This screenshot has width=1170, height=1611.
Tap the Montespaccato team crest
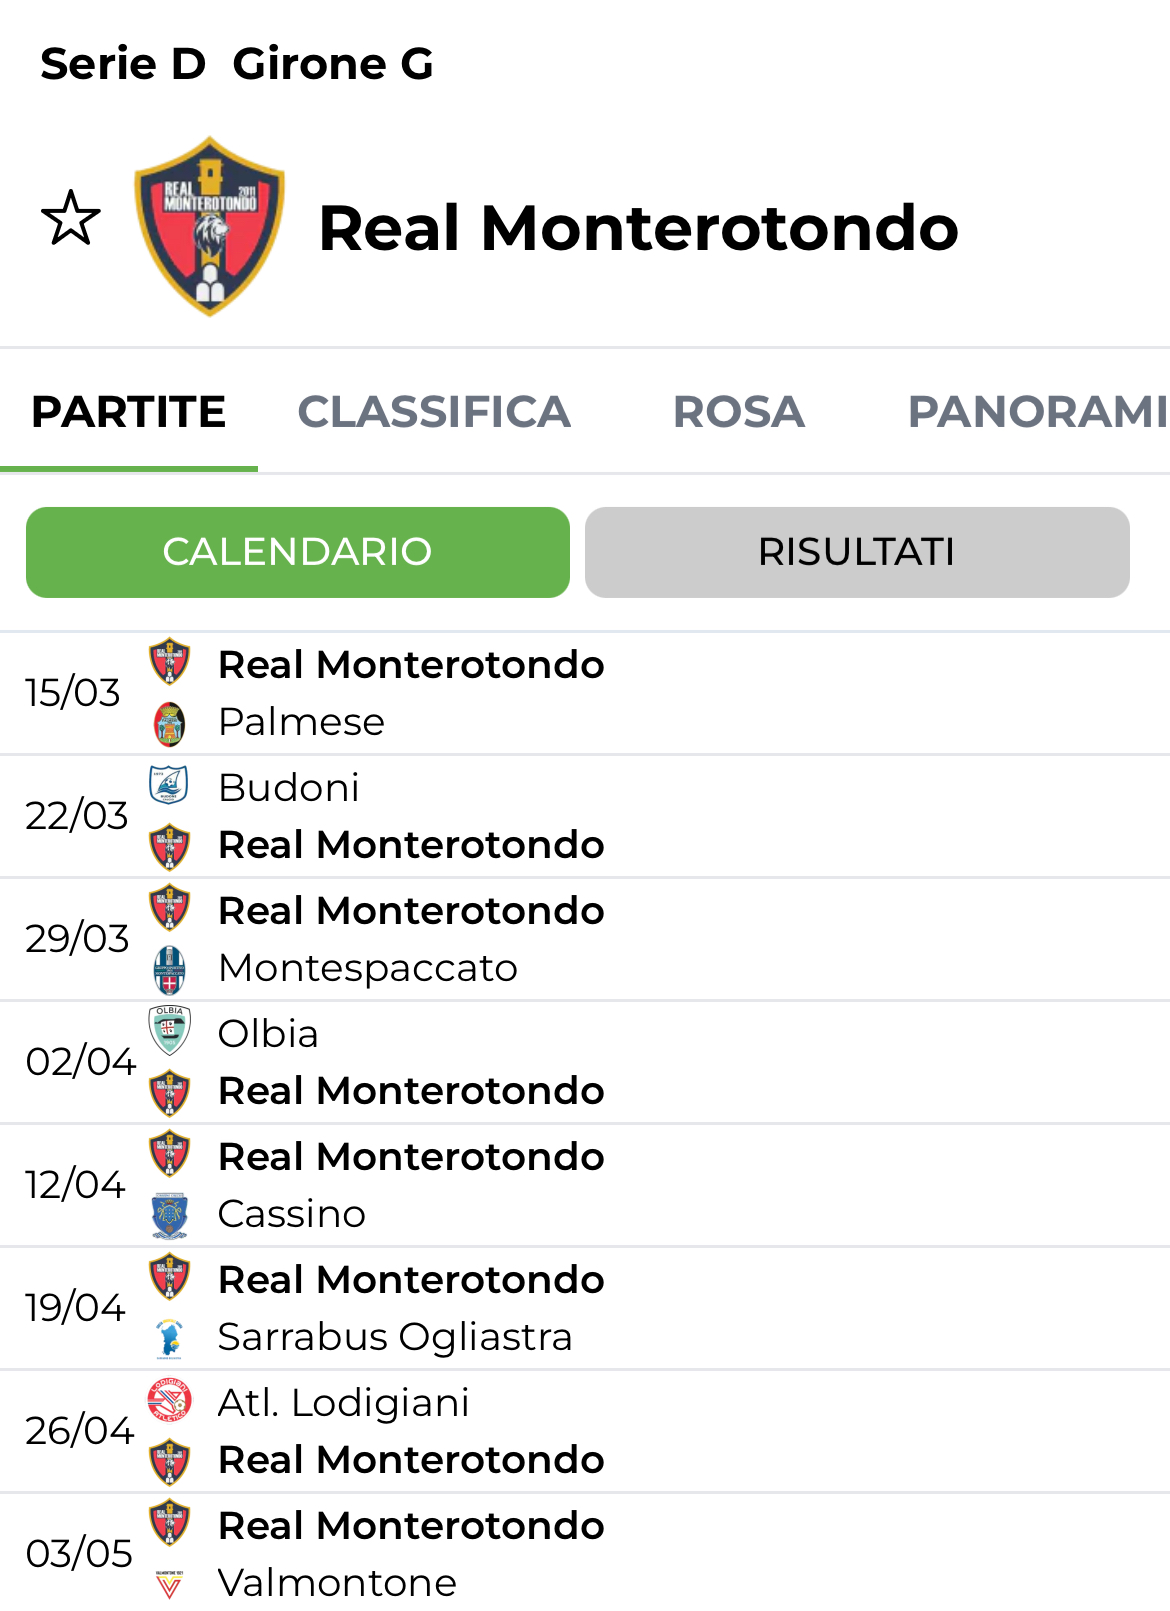(170, 969)
